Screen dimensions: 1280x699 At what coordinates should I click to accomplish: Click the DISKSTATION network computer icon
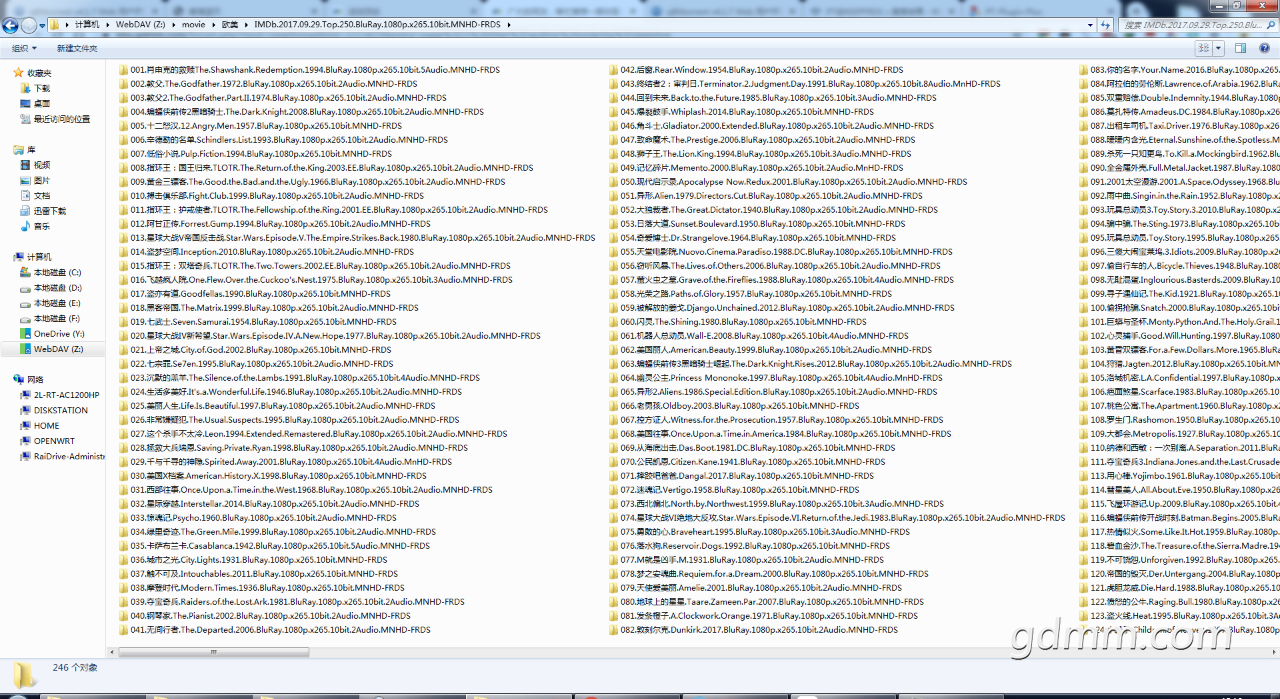pos(25,410)
